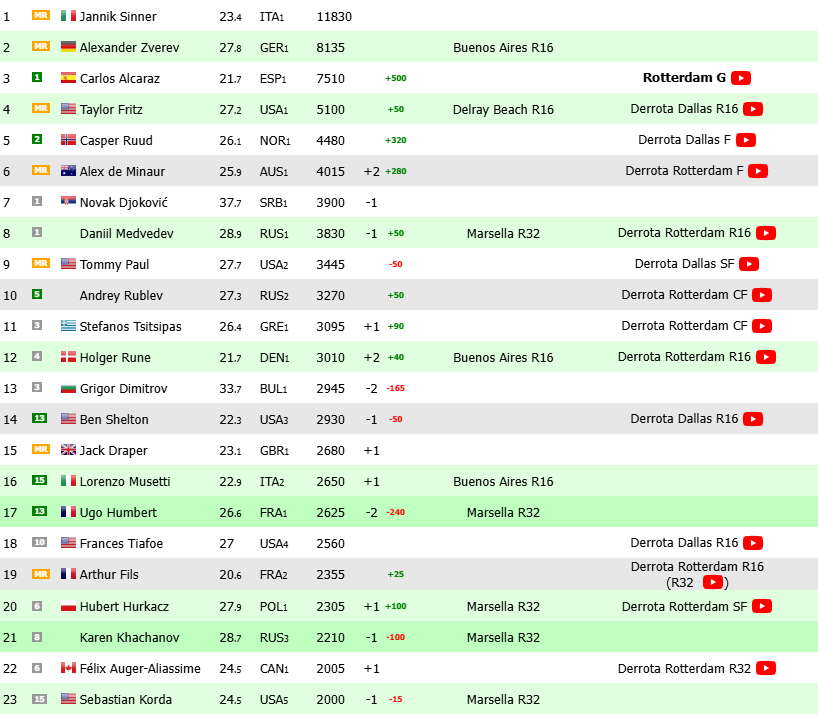Play Auger-Aliassime Rotterdam R32 video
Image resolution: width=818 pixels, height=719 pixels.
click(x=766, y=668)
